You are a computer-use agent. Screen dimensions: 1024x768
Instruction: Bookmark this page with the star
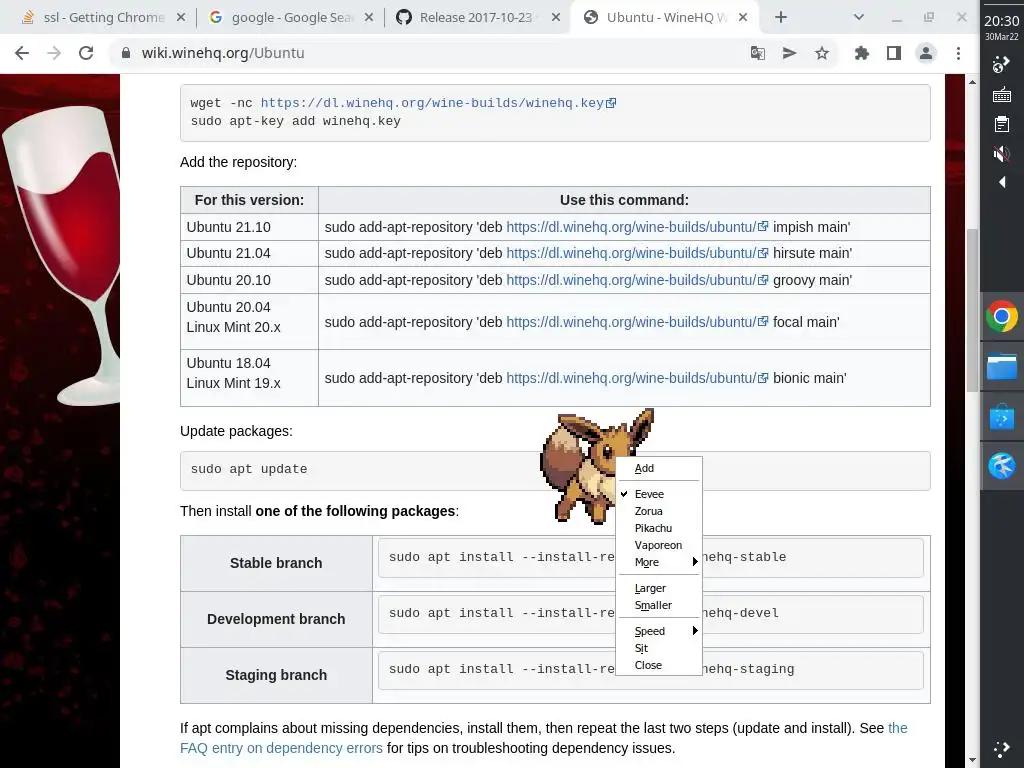click(822, 53)
